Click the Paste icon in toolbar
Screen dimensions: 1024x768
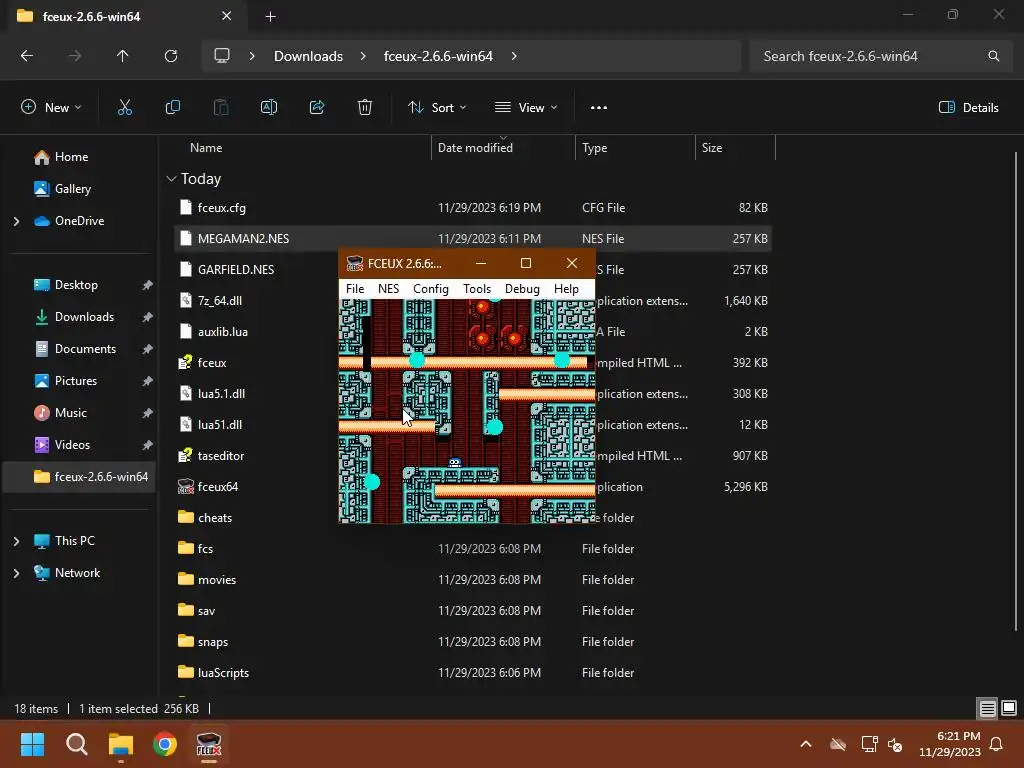[221, 108]
